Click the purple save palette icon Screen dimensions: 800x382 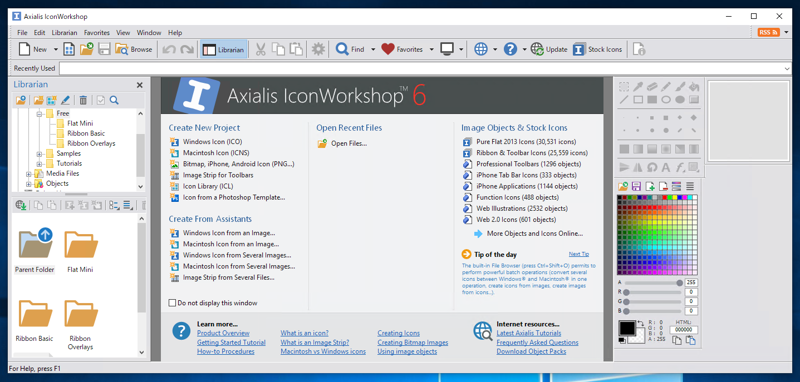636,186
